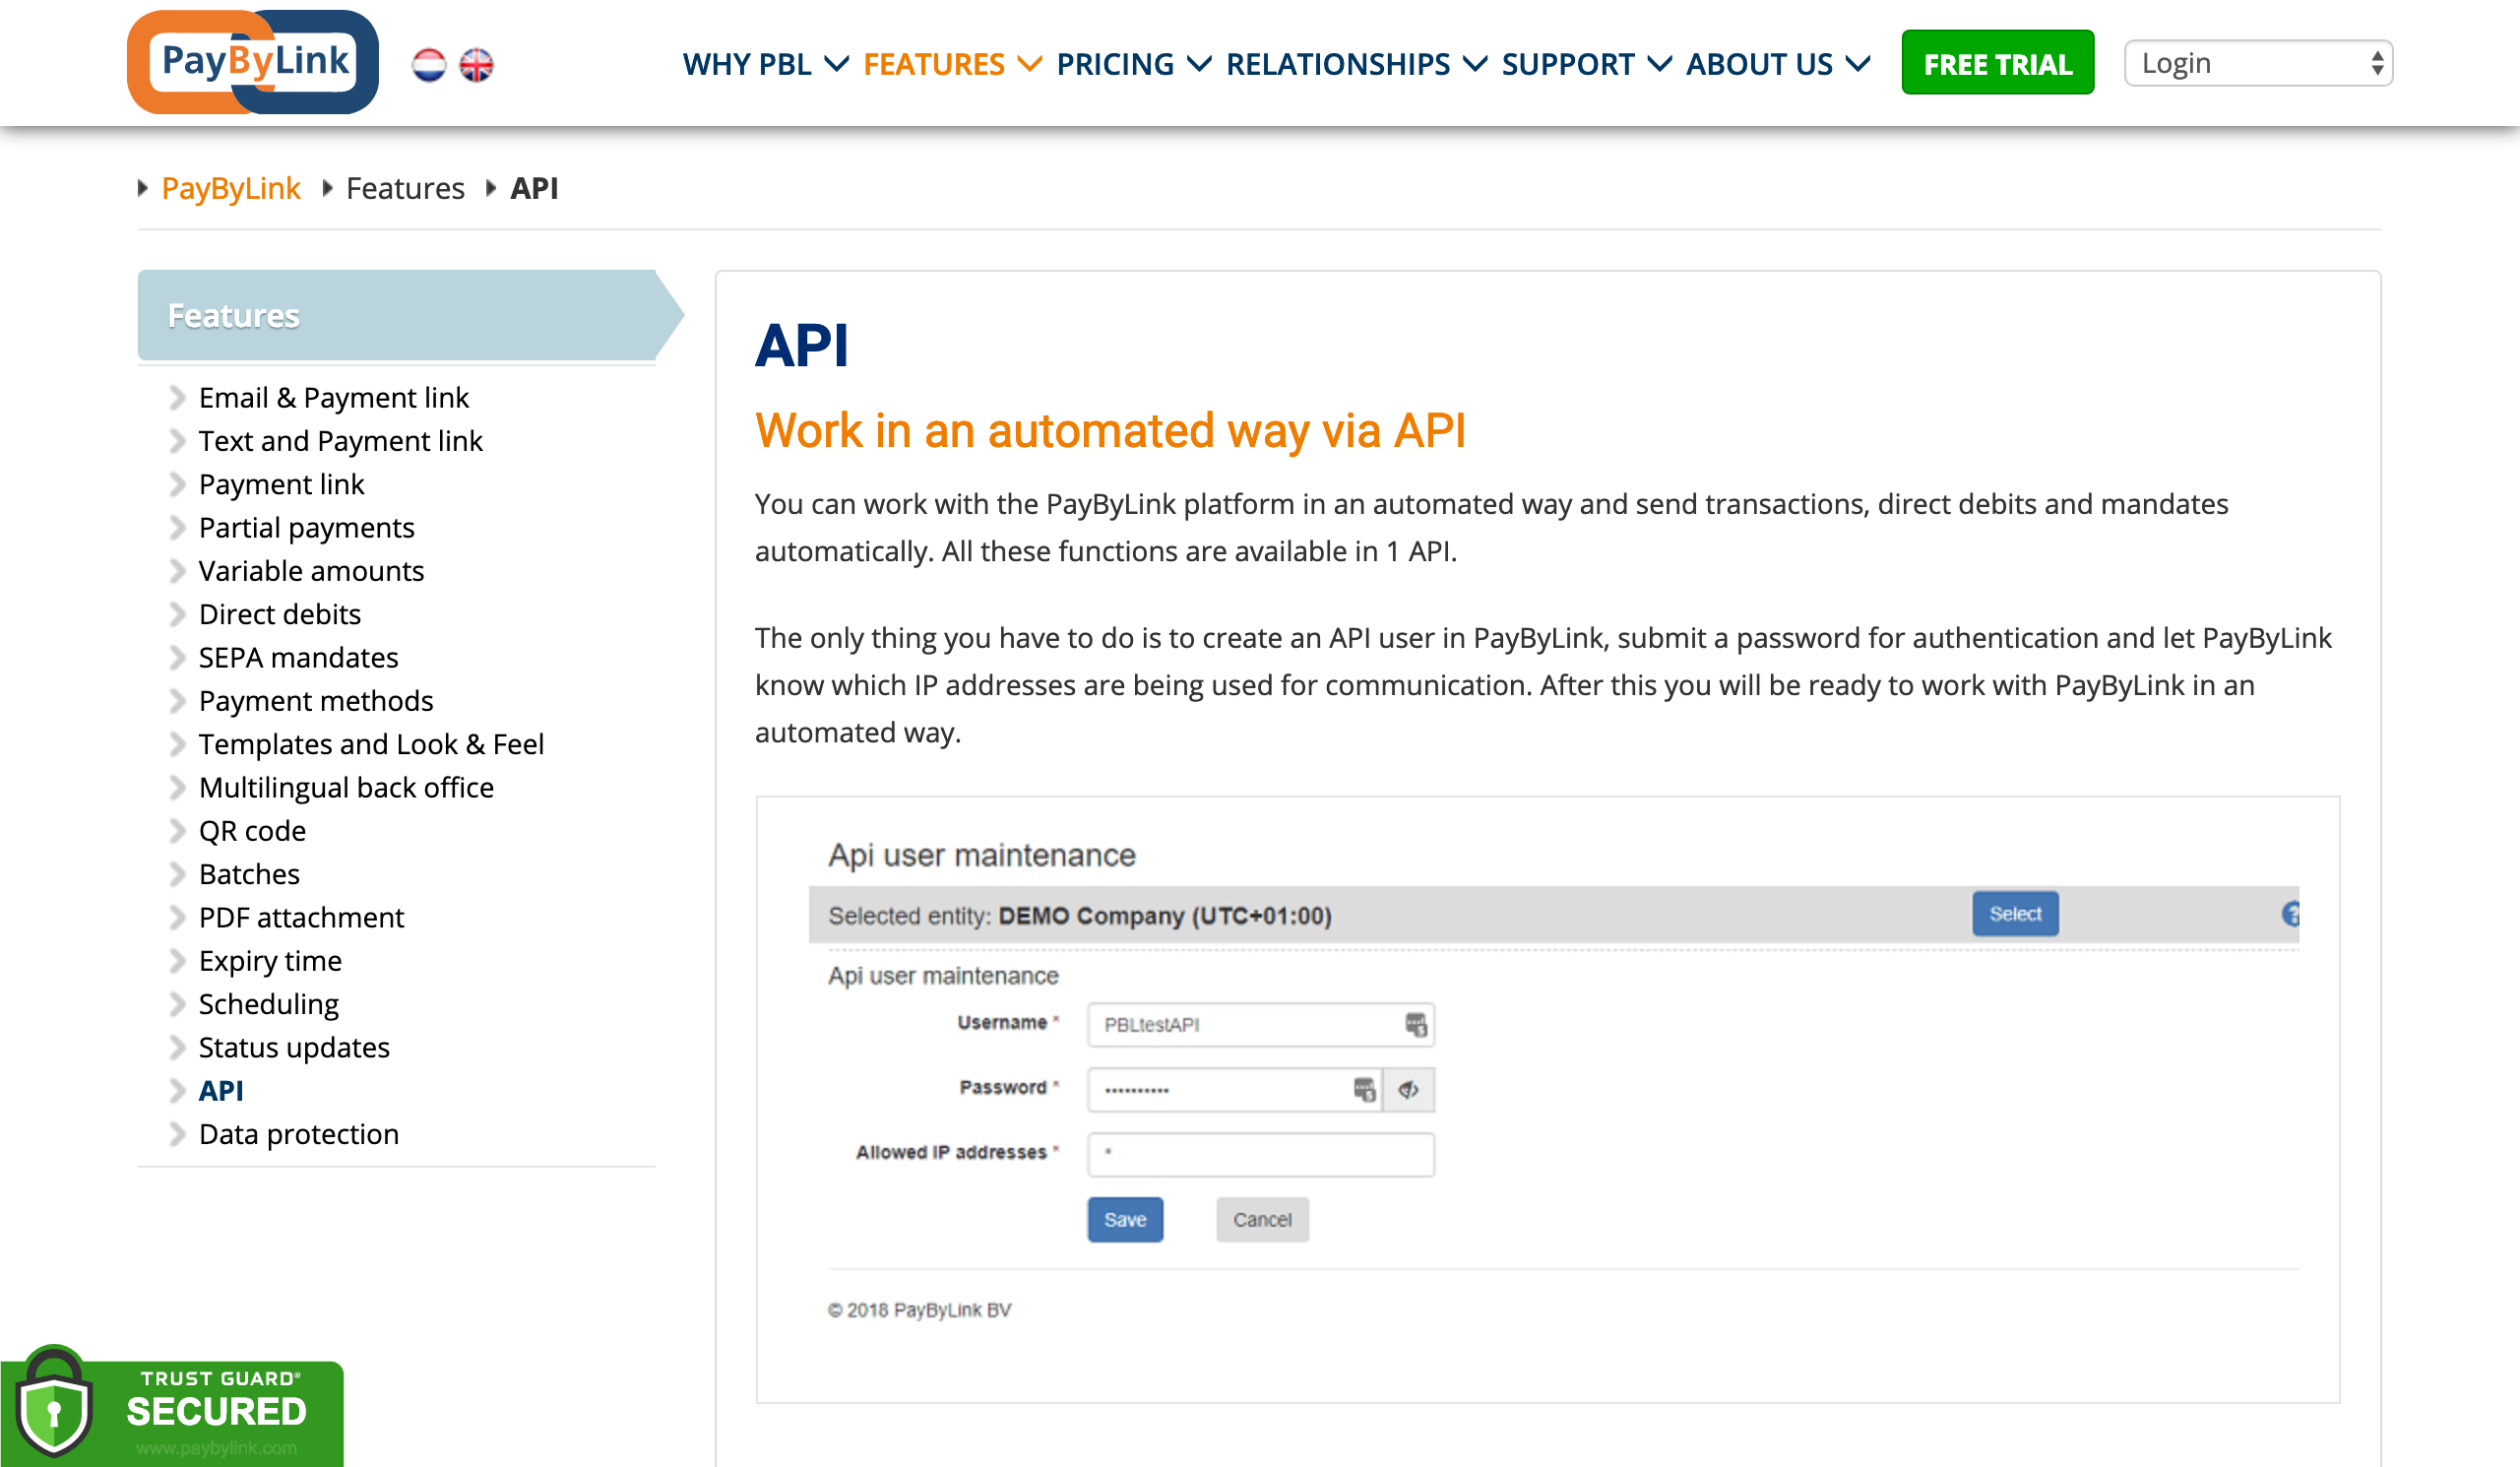Click the PayByLink logo
Screen dimensions: 2520x1467
coord(253,62)
